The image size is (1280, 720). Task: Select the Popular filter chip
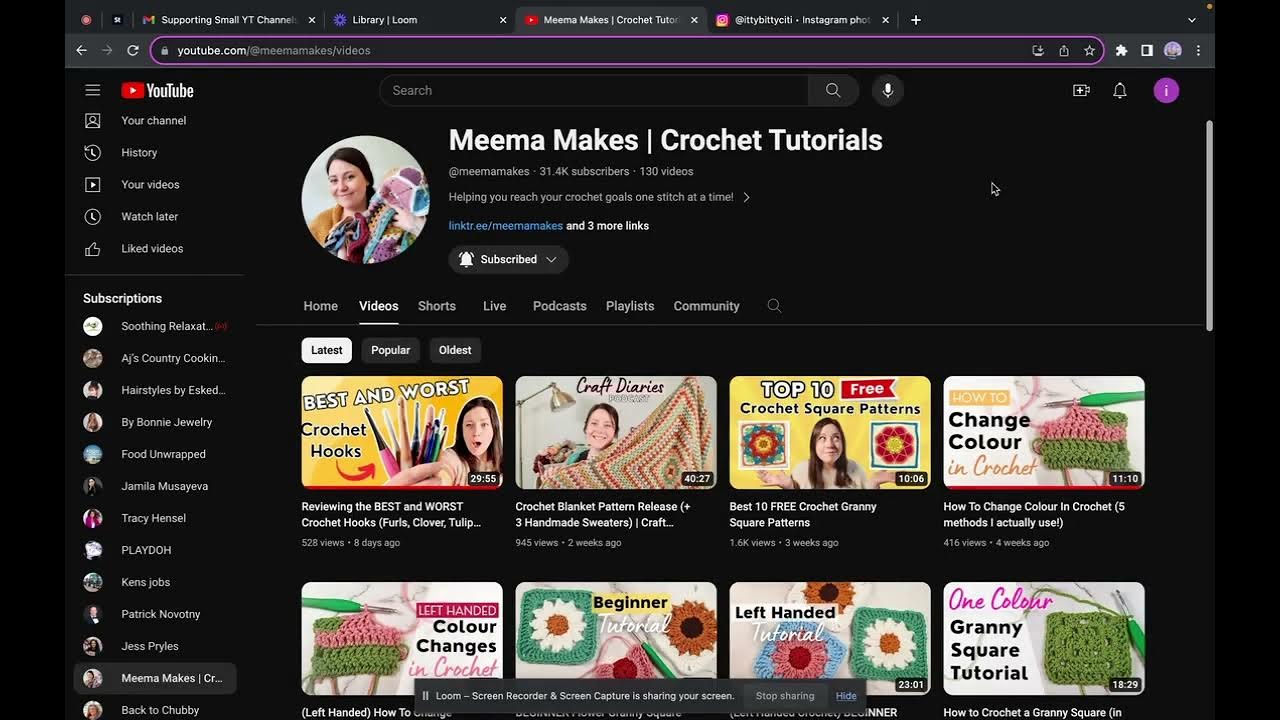pyautogui.click(x=390, y=350)
